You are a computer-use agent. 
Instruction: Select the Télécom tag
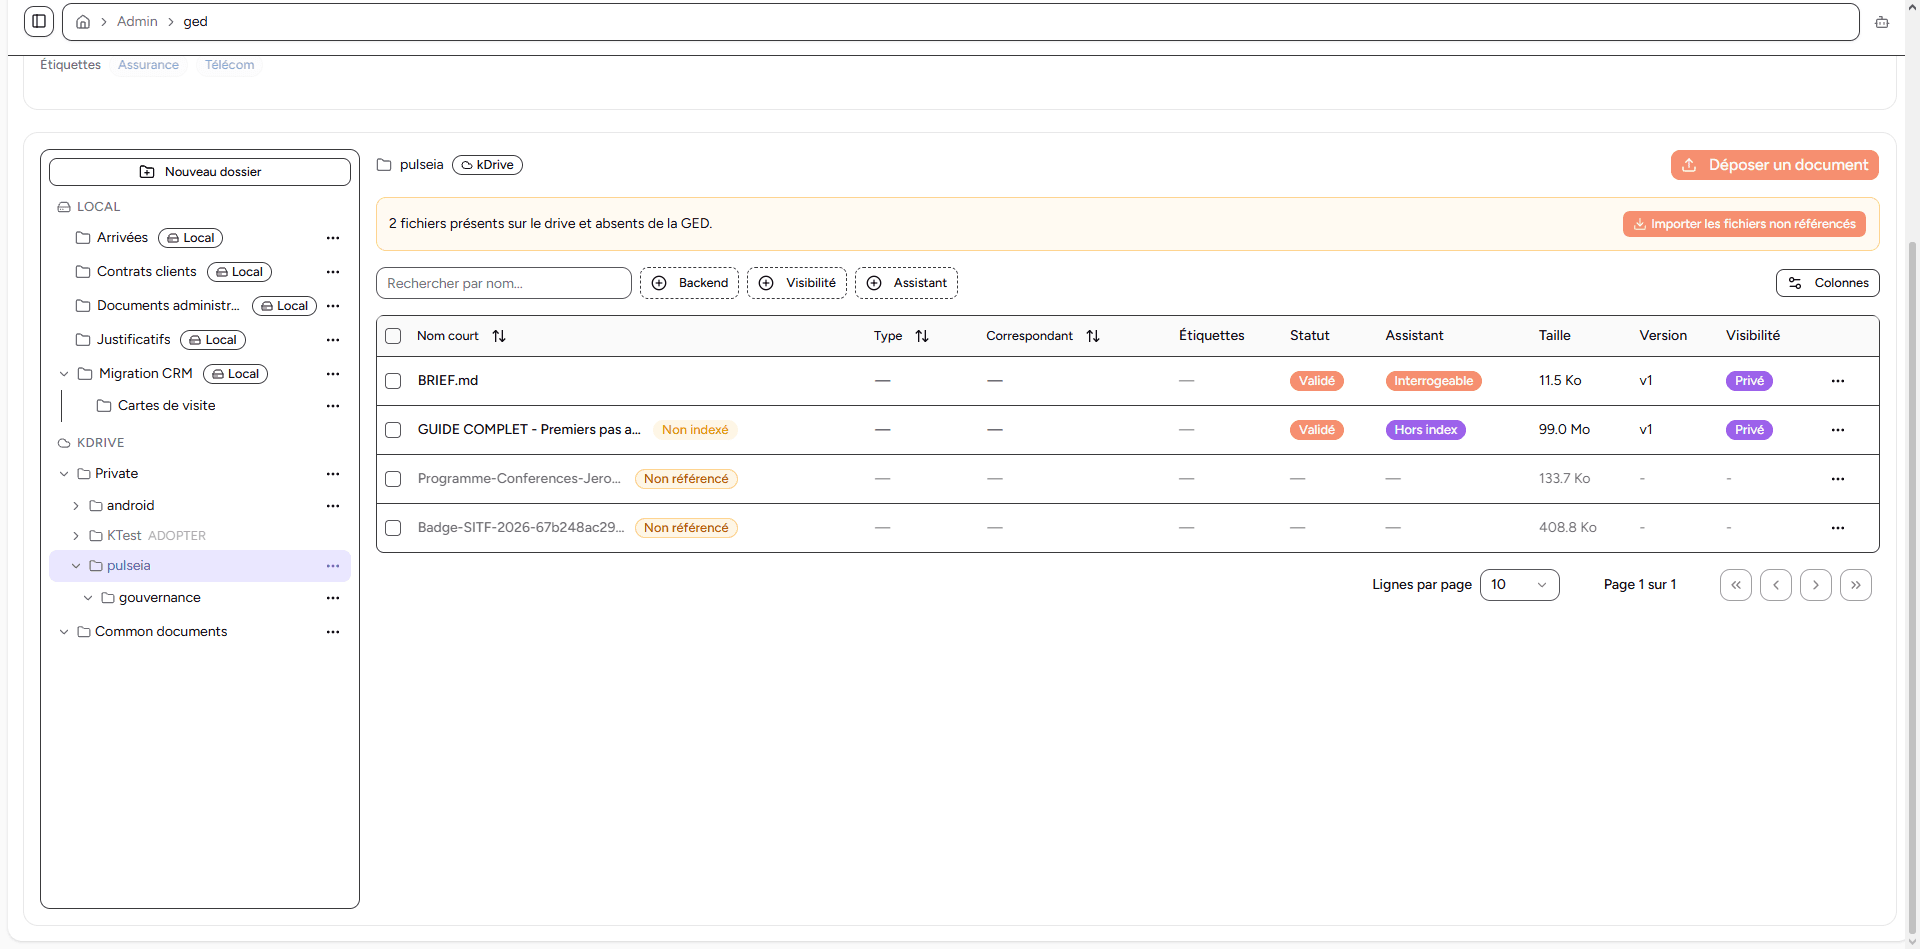coord(229,65)
